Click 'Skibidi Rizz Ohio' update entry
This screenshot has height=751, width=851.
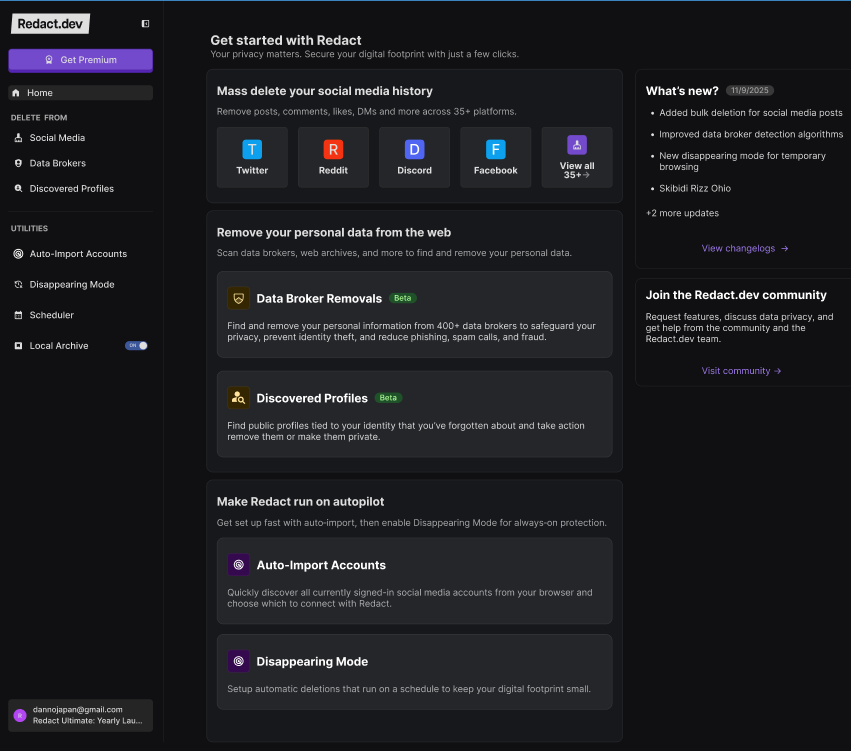pyautogui.click(x=695, y=188)
